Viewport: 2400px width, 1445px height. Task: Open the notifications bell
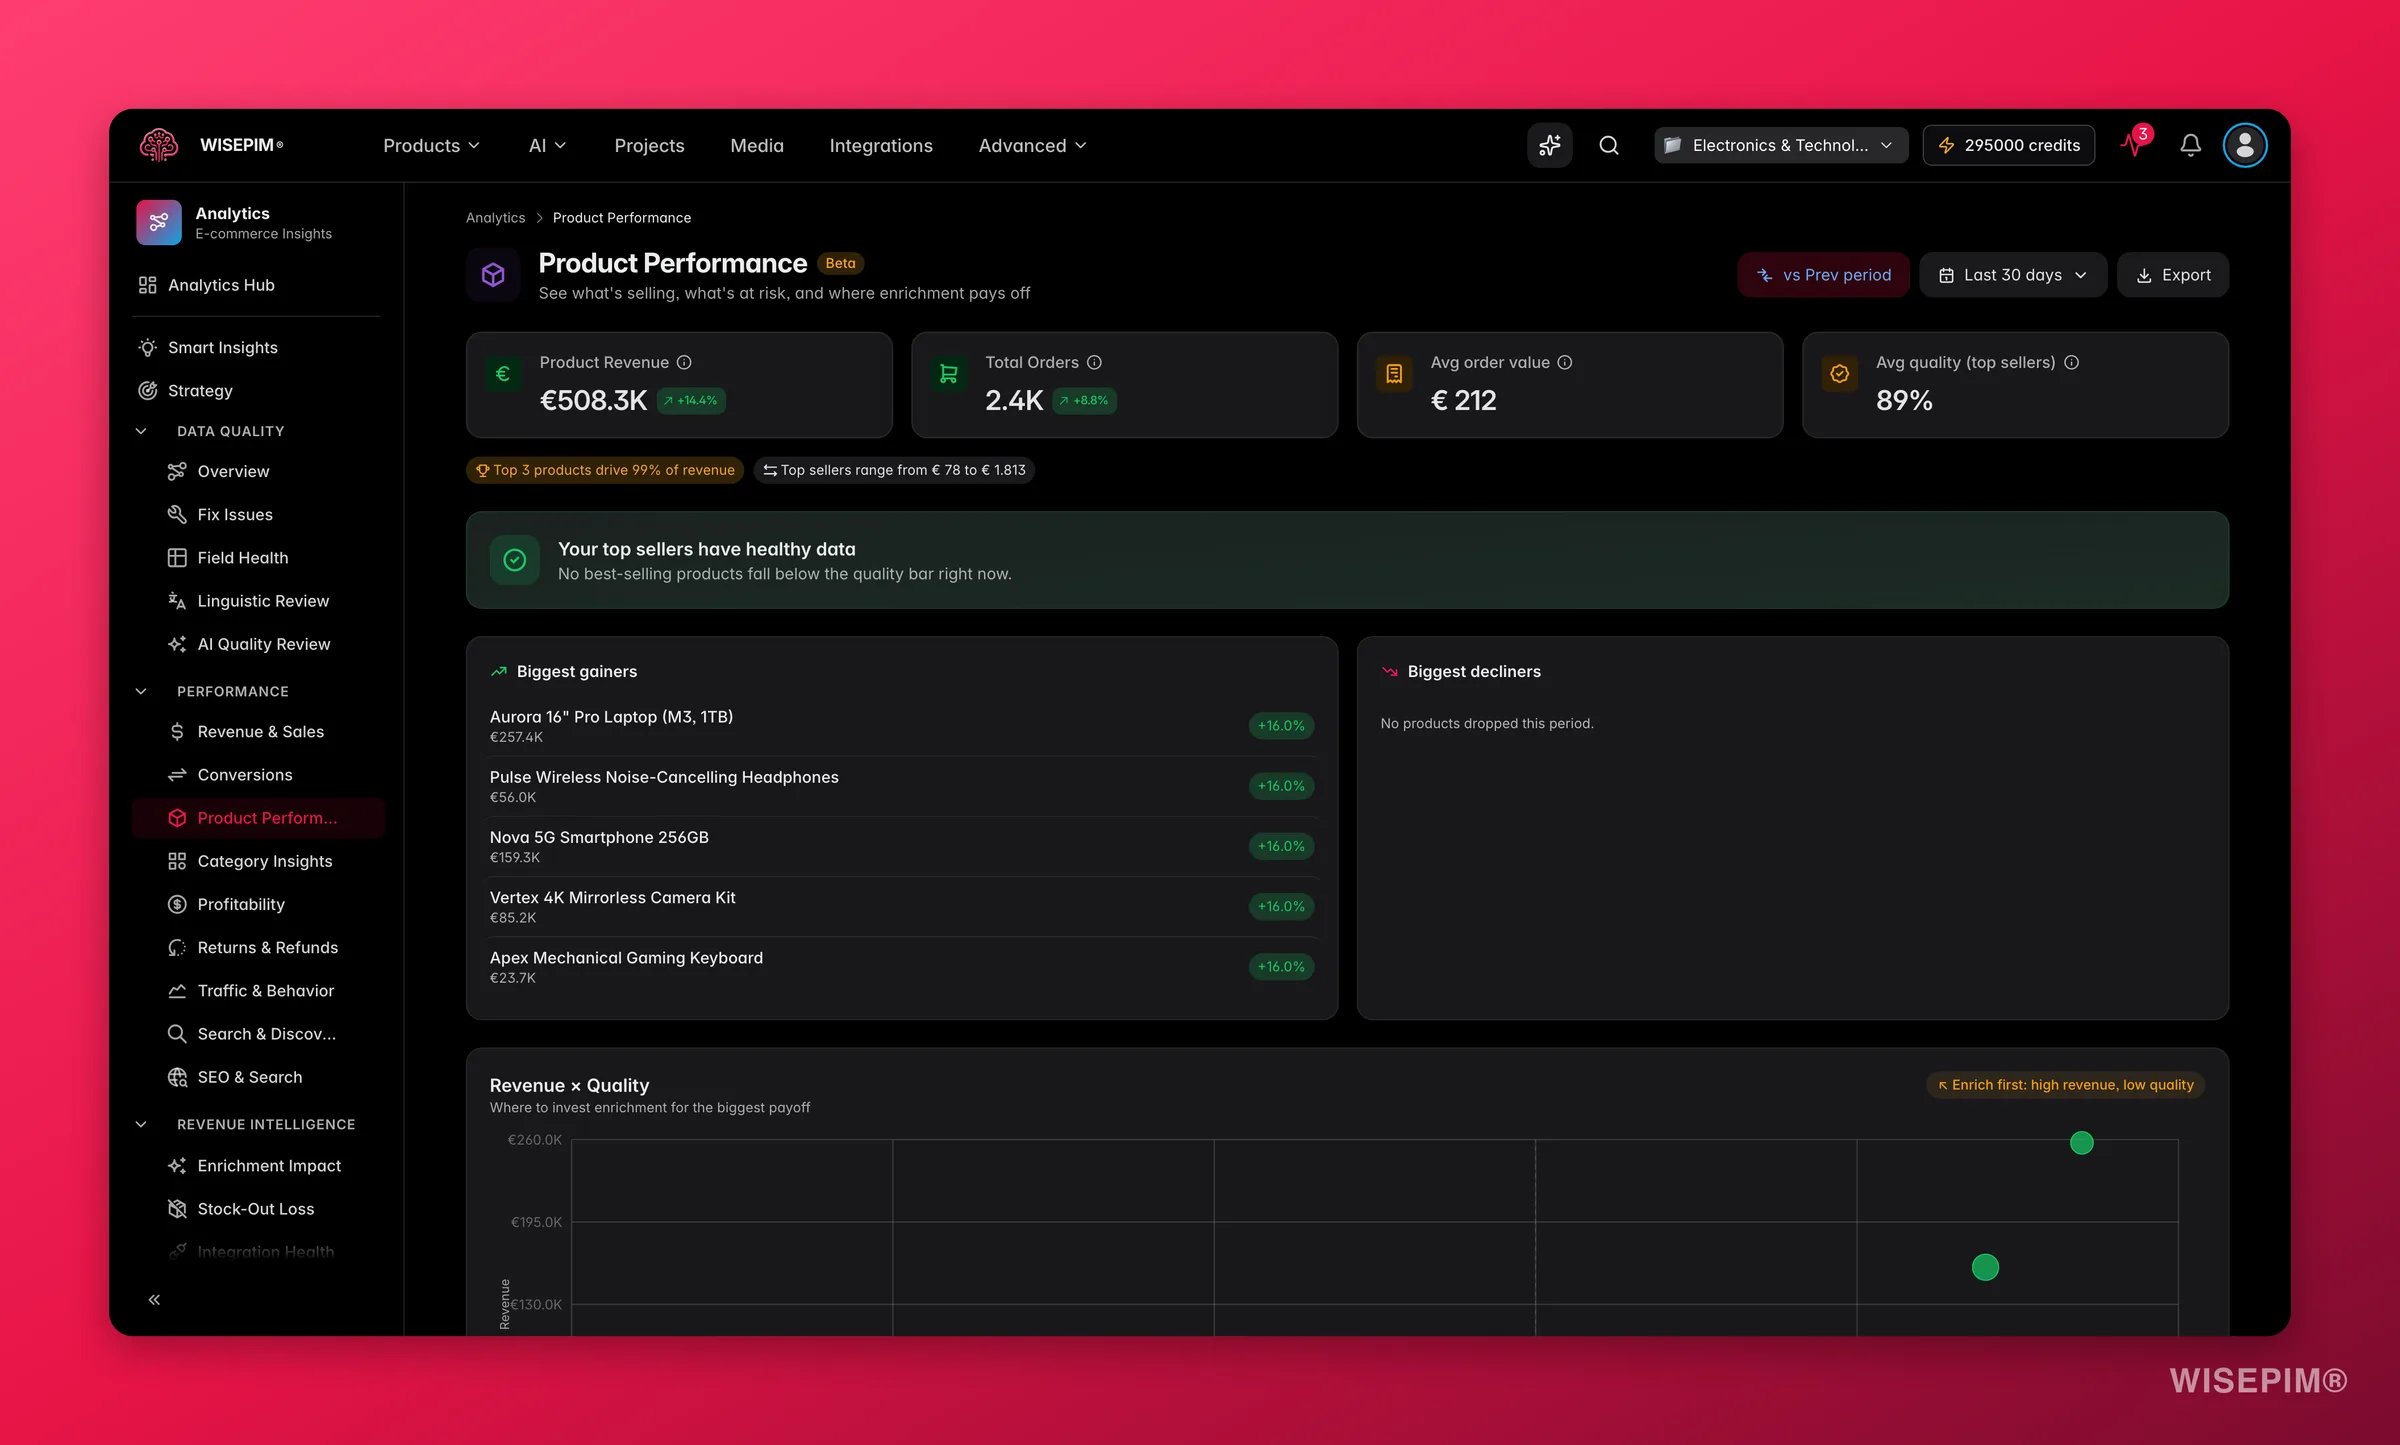click(2190, 145)
